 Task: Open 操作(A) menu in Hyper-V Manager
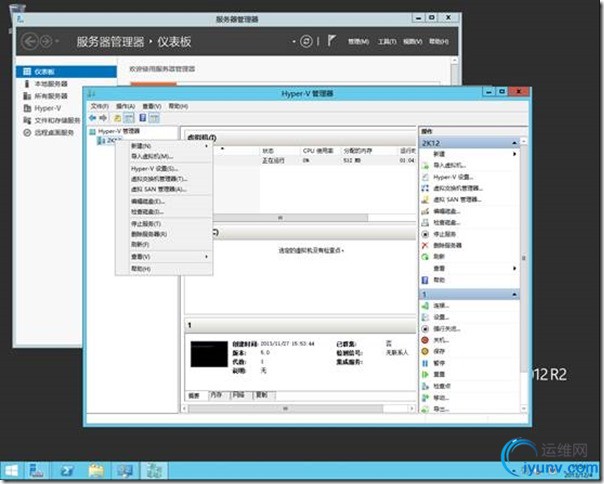coord(126,106)
